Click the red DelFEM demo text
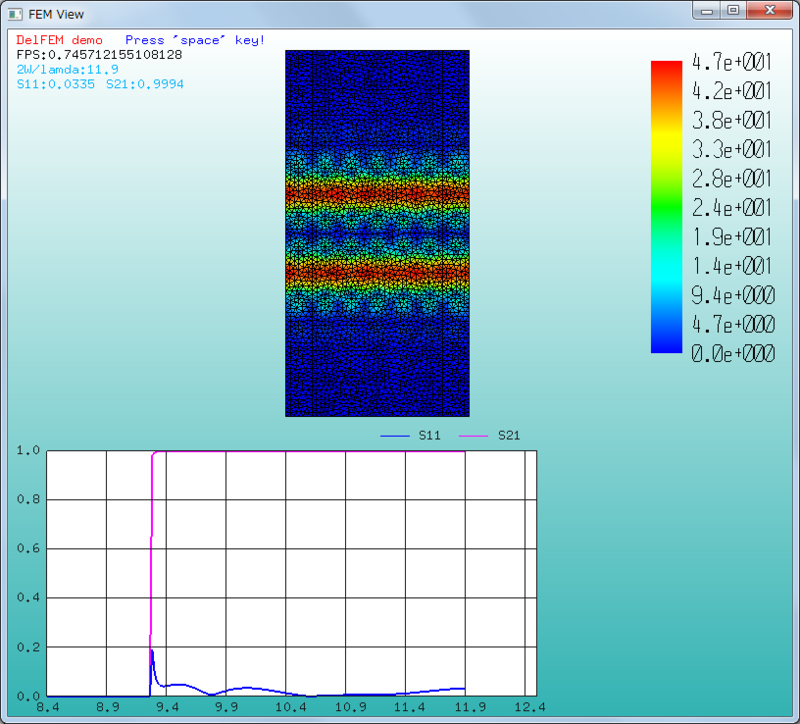 (x=59, y=40)
